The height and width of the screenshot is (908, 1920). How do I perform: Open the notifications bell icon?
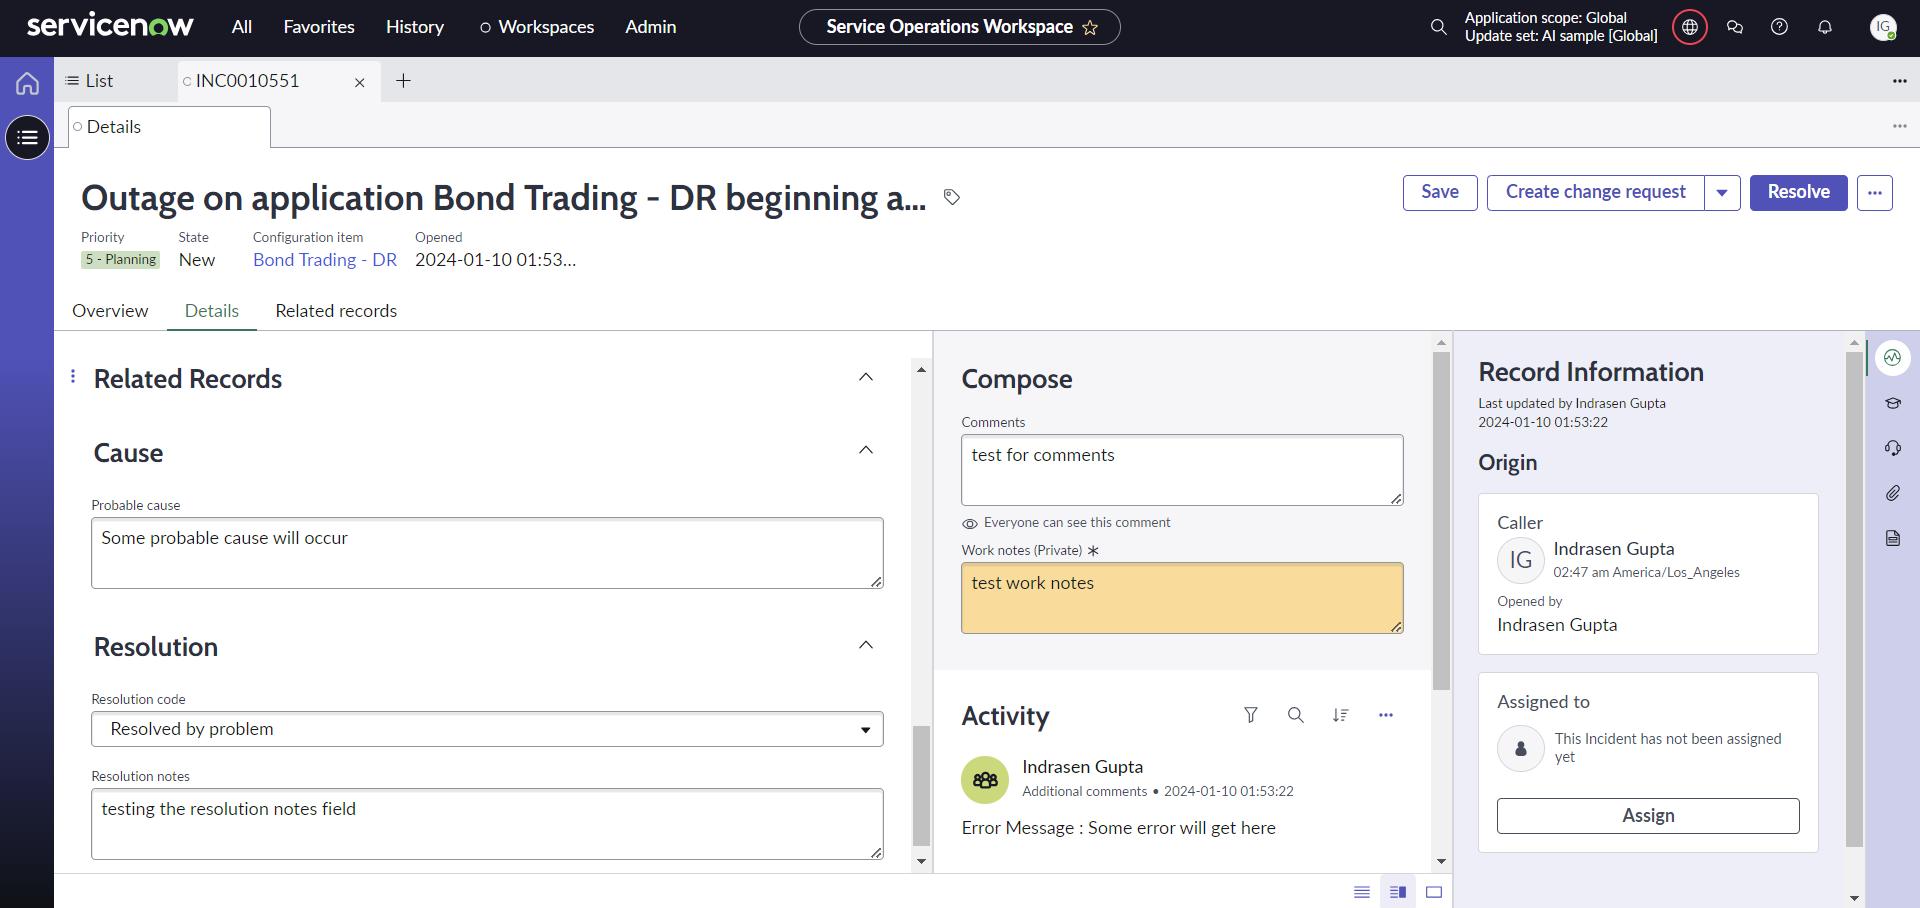click(1824, 27)
